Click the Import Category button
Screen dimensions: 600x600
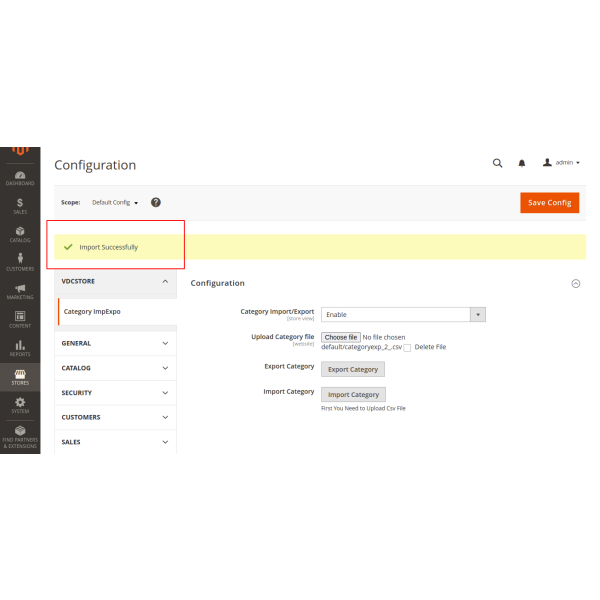click(353, 394)
